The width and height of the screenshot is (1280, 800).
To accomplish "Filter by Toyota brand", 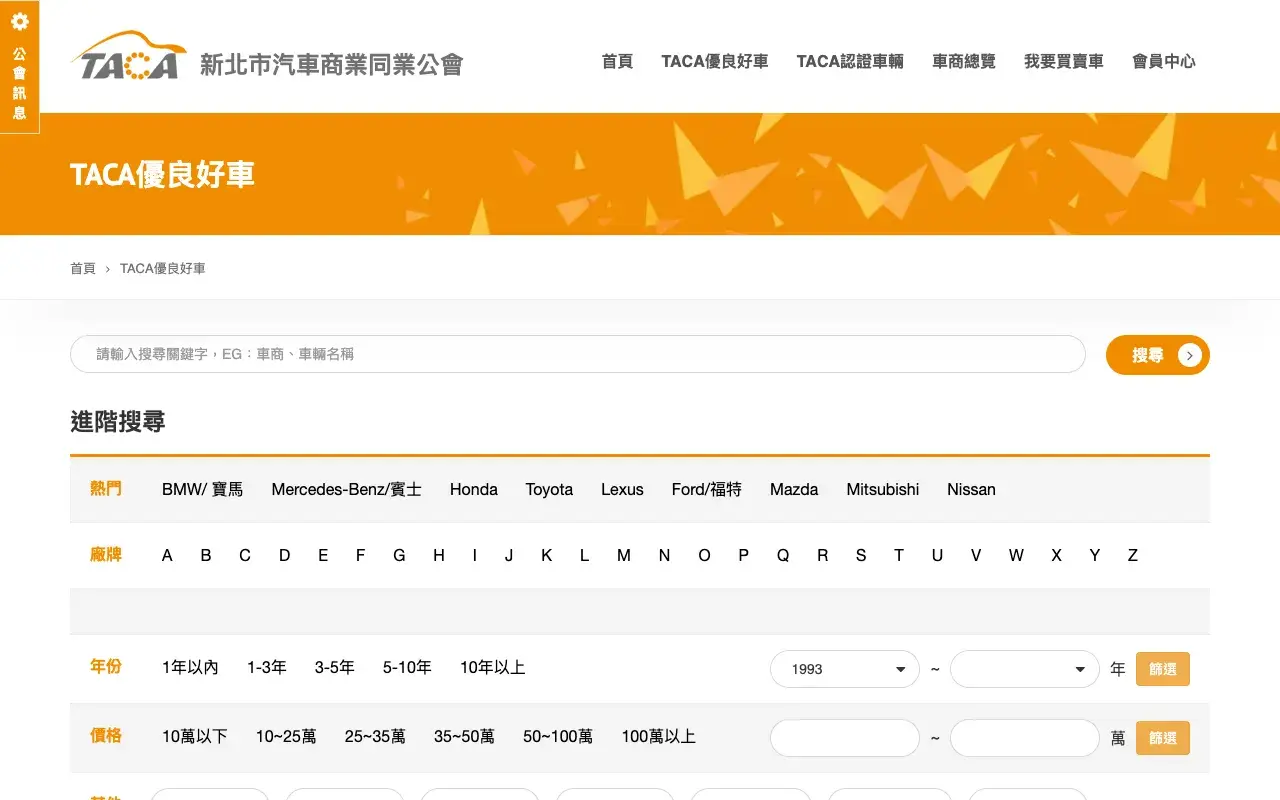I will [549, 489].
